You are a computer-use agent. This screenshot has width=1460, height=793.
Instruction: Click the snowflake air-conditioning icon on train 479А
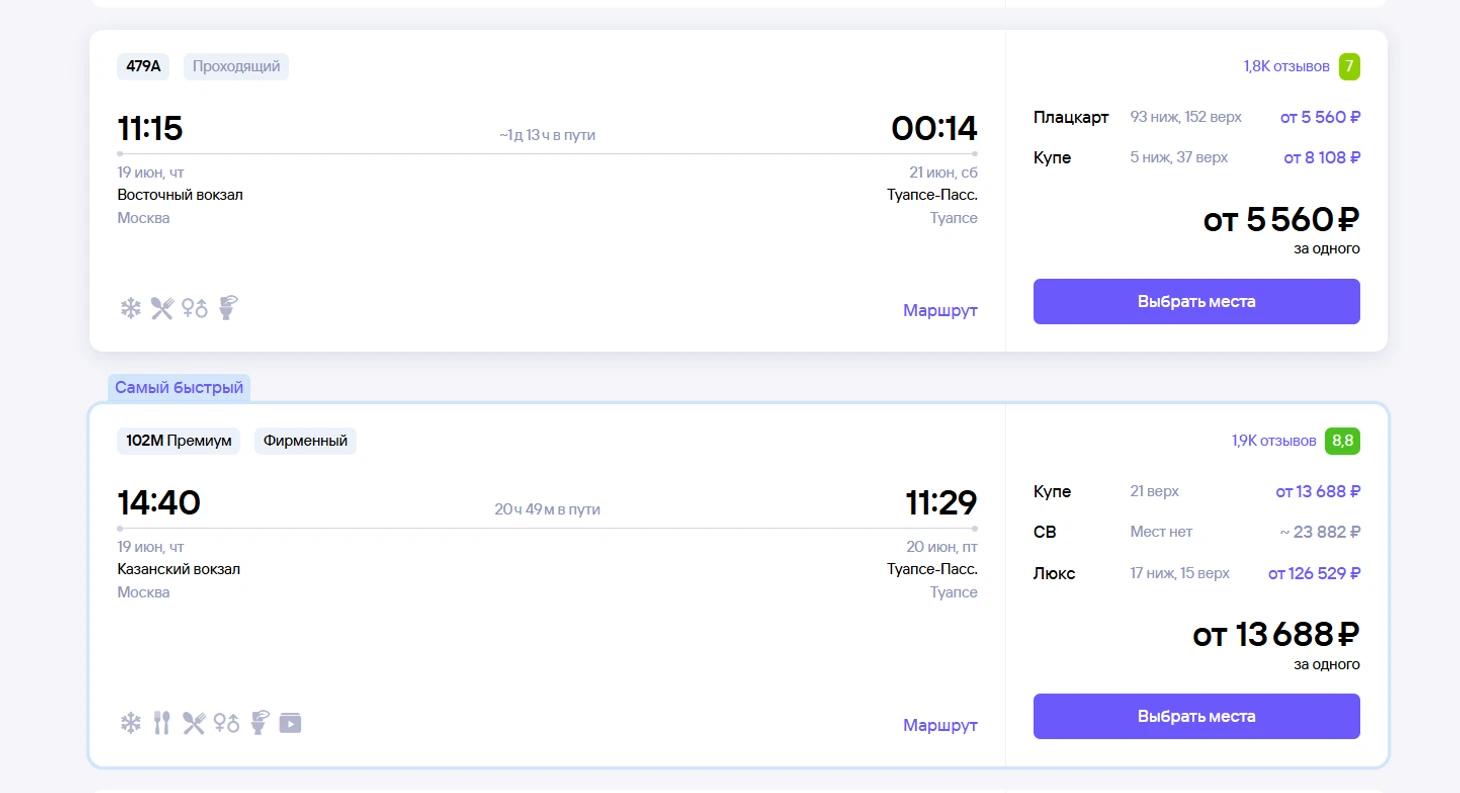point(131,309)
